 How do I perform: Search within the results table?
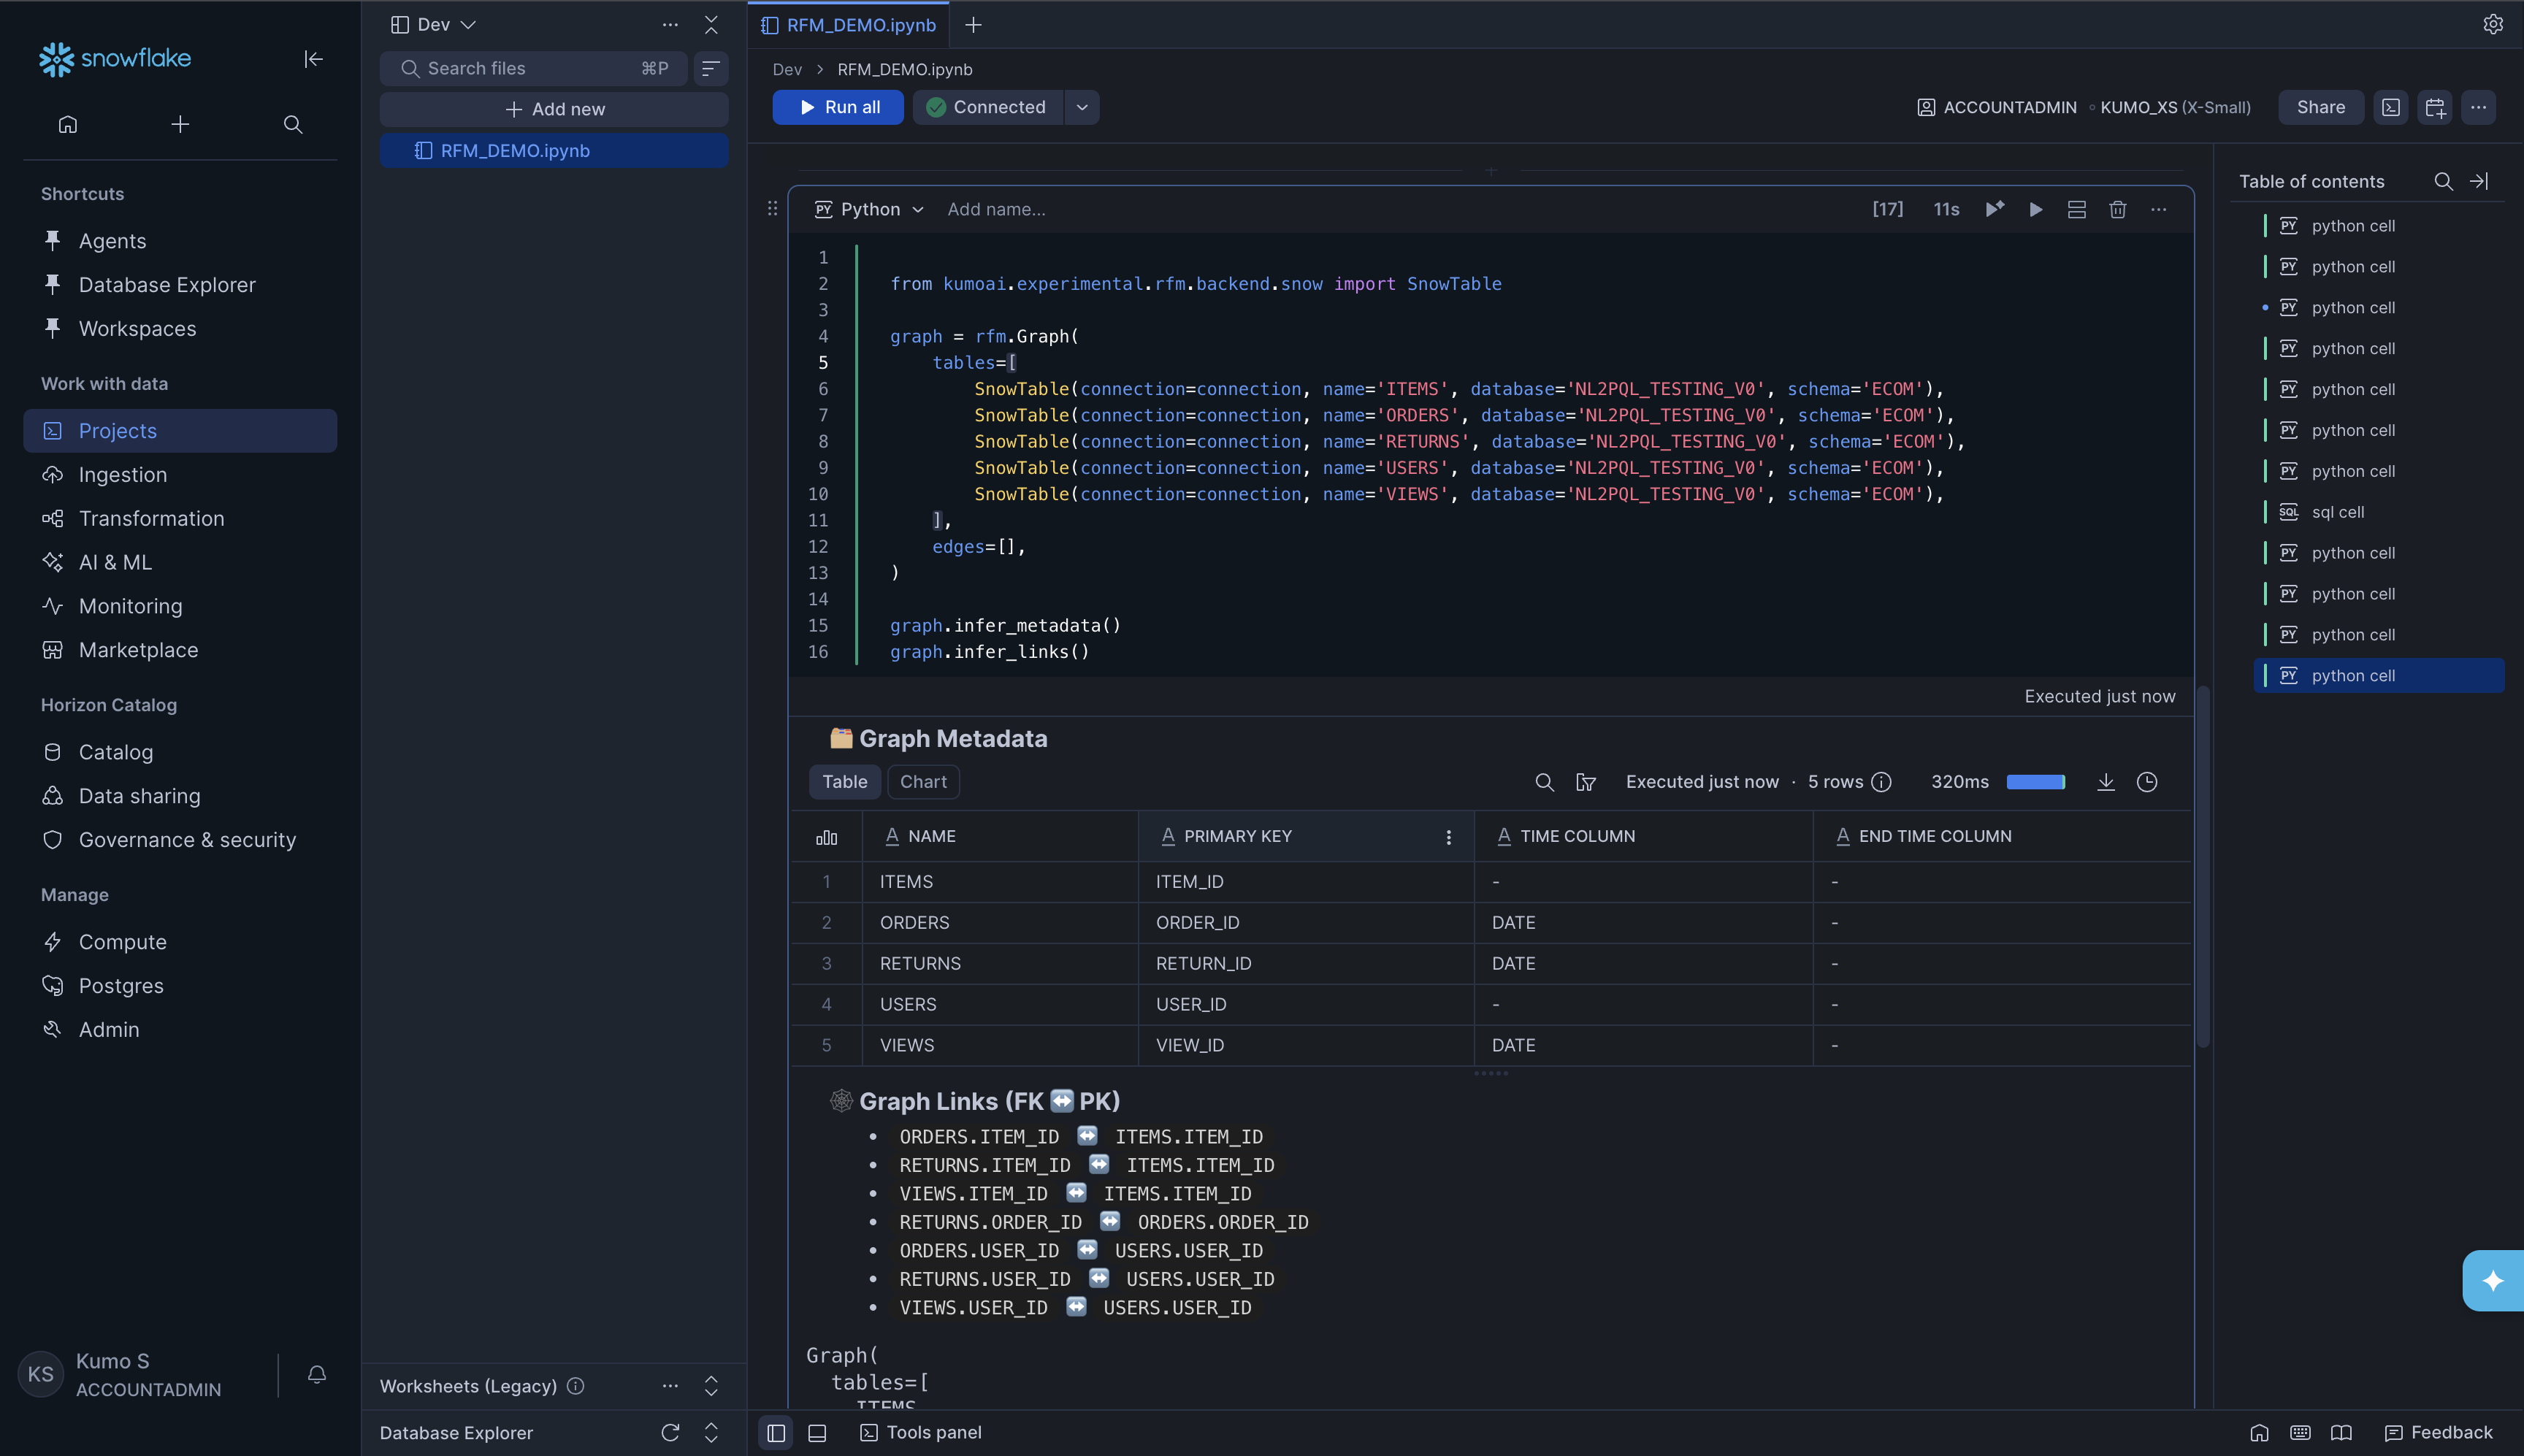(x=1543, y=782)
